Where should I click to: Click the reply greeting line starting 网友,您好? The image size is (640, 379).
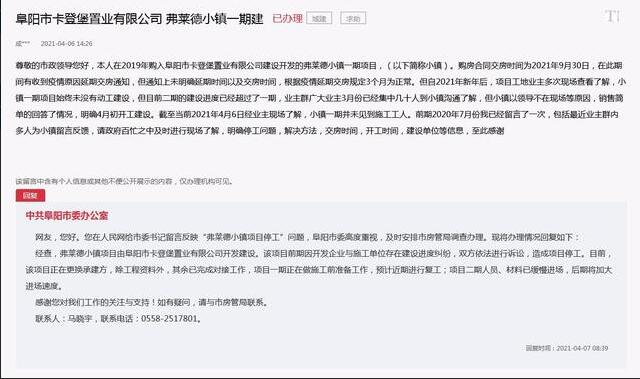point(307,237)
